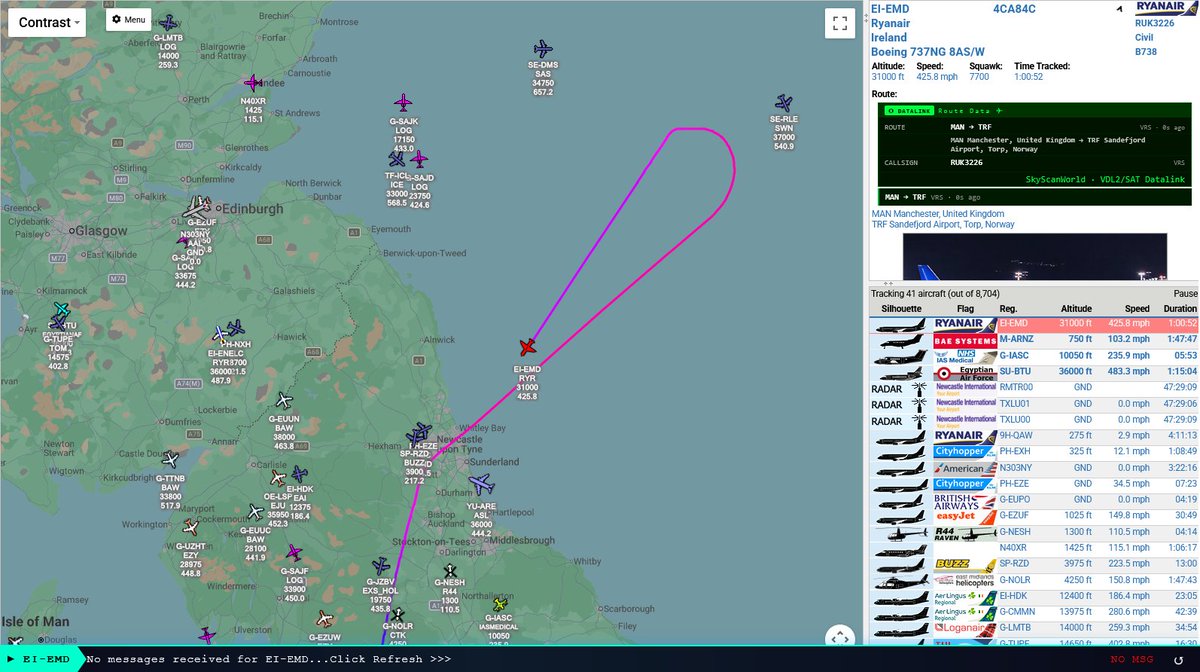Select the SP-RZD Buzz row

(1034, 564)
